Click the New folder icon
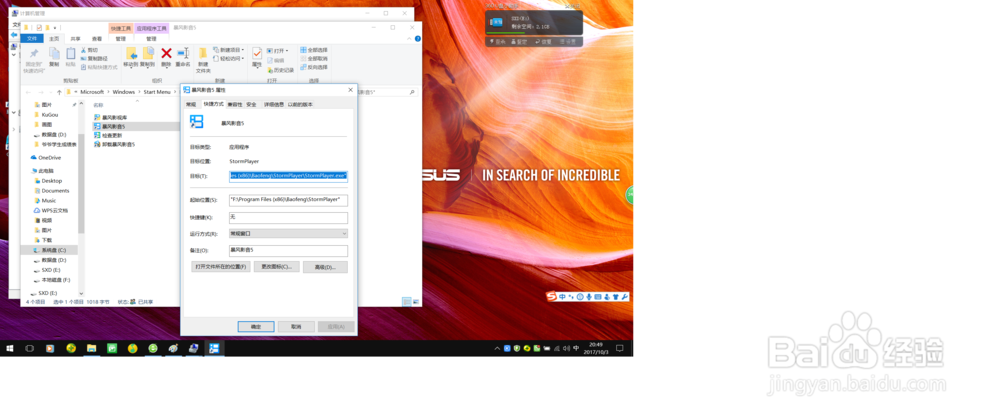The width and height of the screenshot is (1000, 418). [203, 54]
